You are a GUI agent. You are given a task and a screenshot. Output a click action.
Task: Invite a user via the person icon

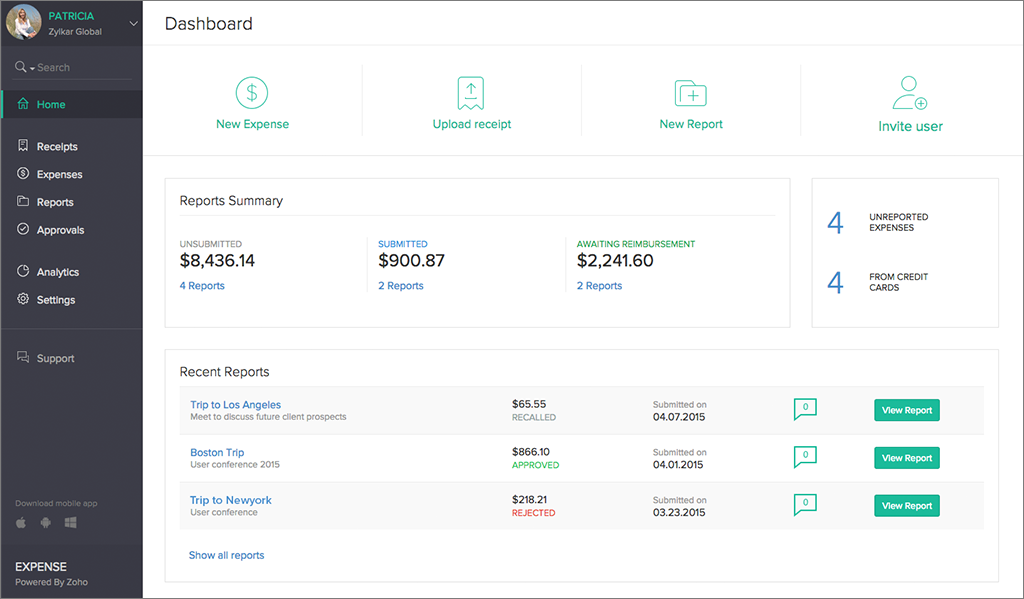pos(909,92)
